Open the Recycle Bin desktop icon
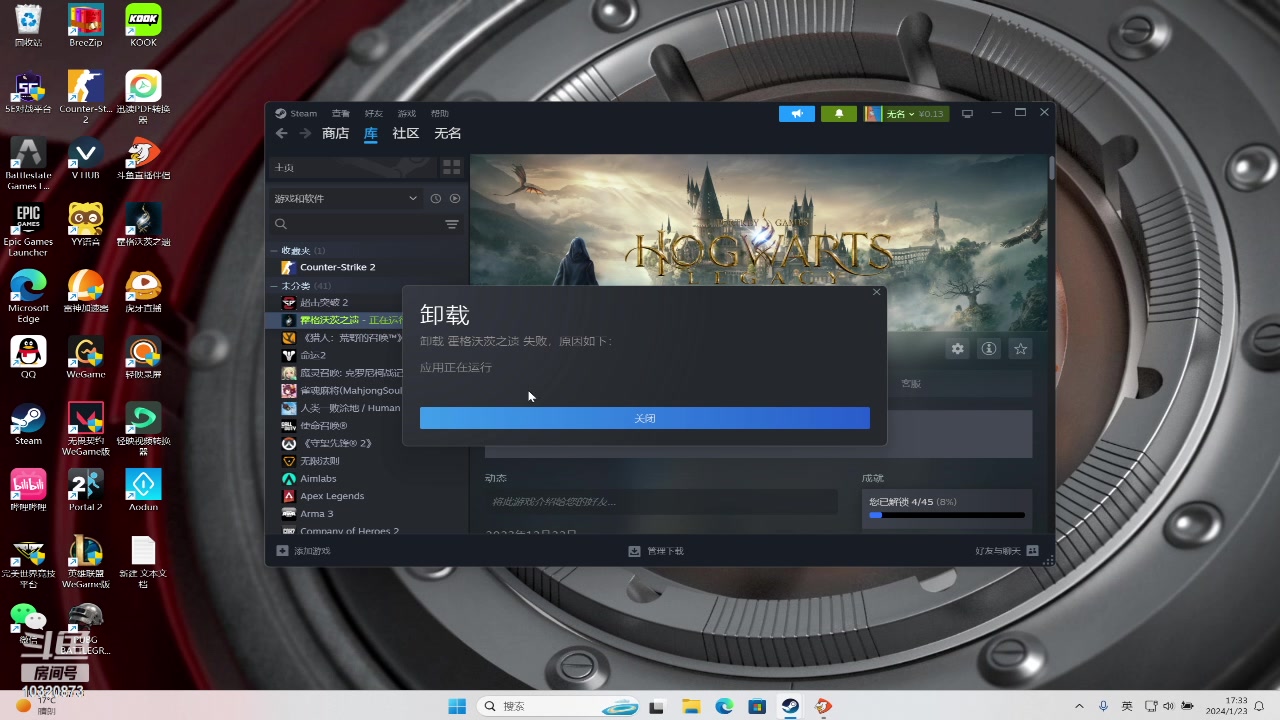Screen dimensions: 1280x720 pos(28,26)
